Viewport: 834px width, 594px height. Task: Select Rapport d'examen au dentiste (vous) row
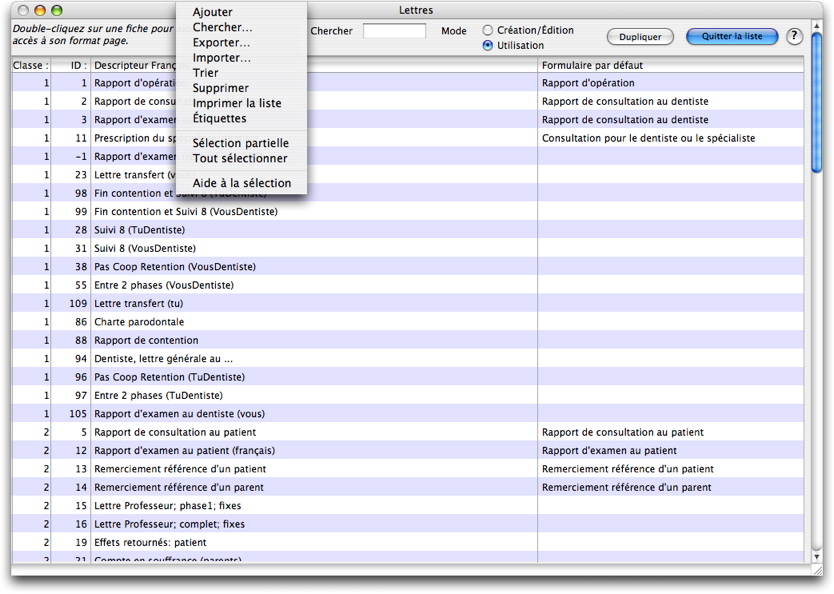tap(407, 414)
